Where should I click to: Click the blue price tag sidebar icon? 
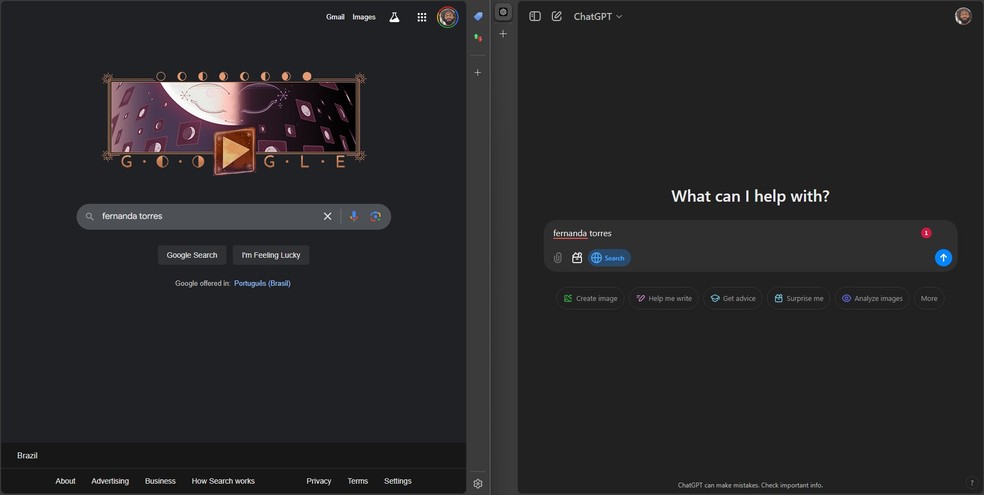coord(478,16)
